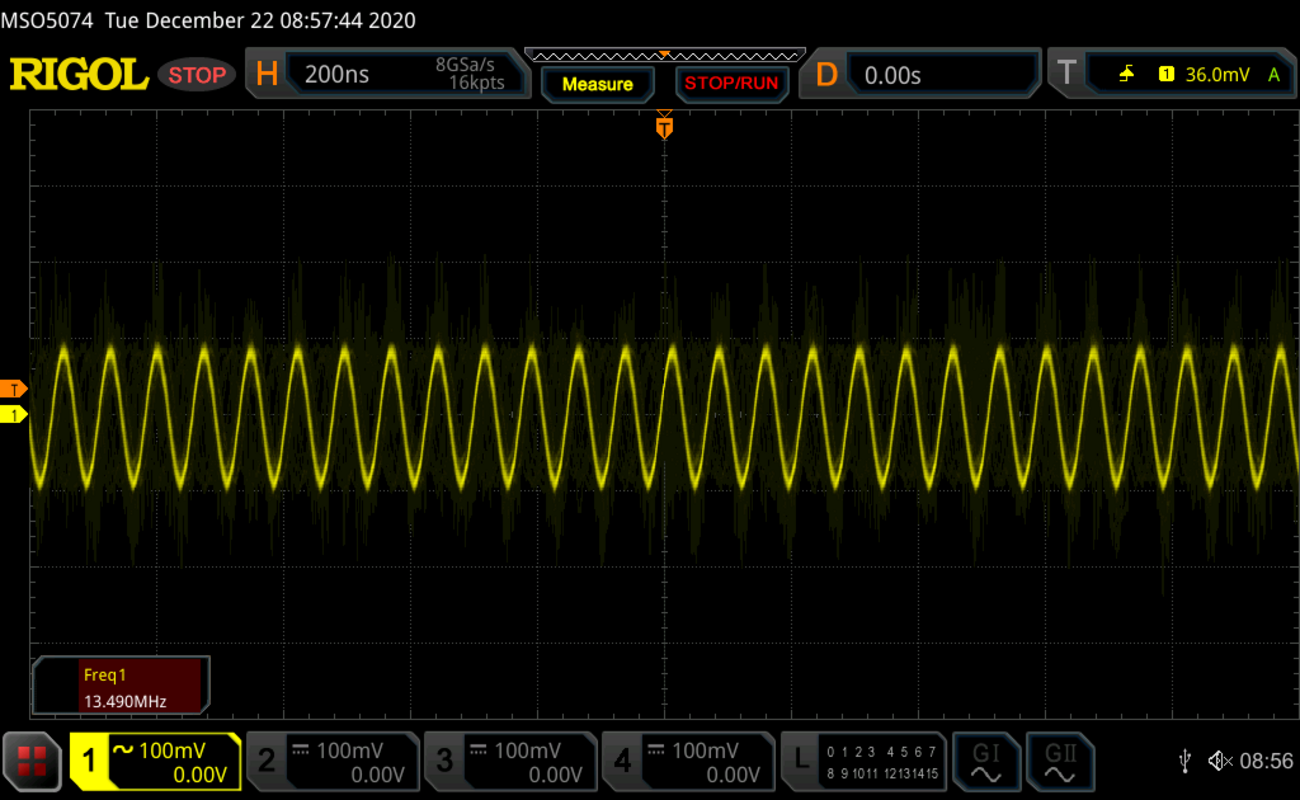Click the orange trigger position marker at top
1300x800 pixels.
[664, 127]
